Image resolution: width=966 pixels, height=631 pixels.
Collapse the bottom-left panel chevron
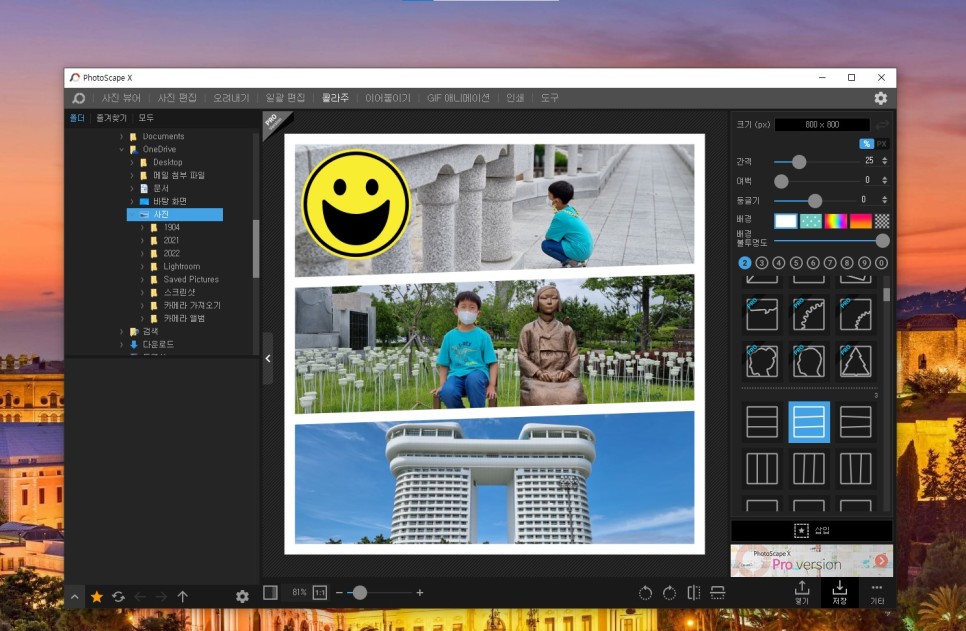(x=75, y=596)
